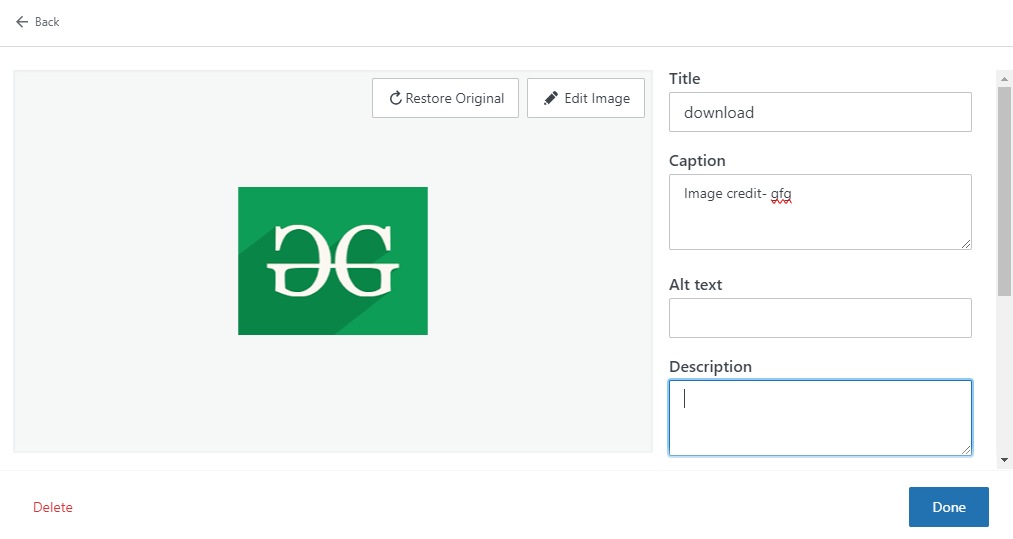The height and width of the screenshot is (539, 1013).
Task: Click into the Description text area
Action: [820, 418]
